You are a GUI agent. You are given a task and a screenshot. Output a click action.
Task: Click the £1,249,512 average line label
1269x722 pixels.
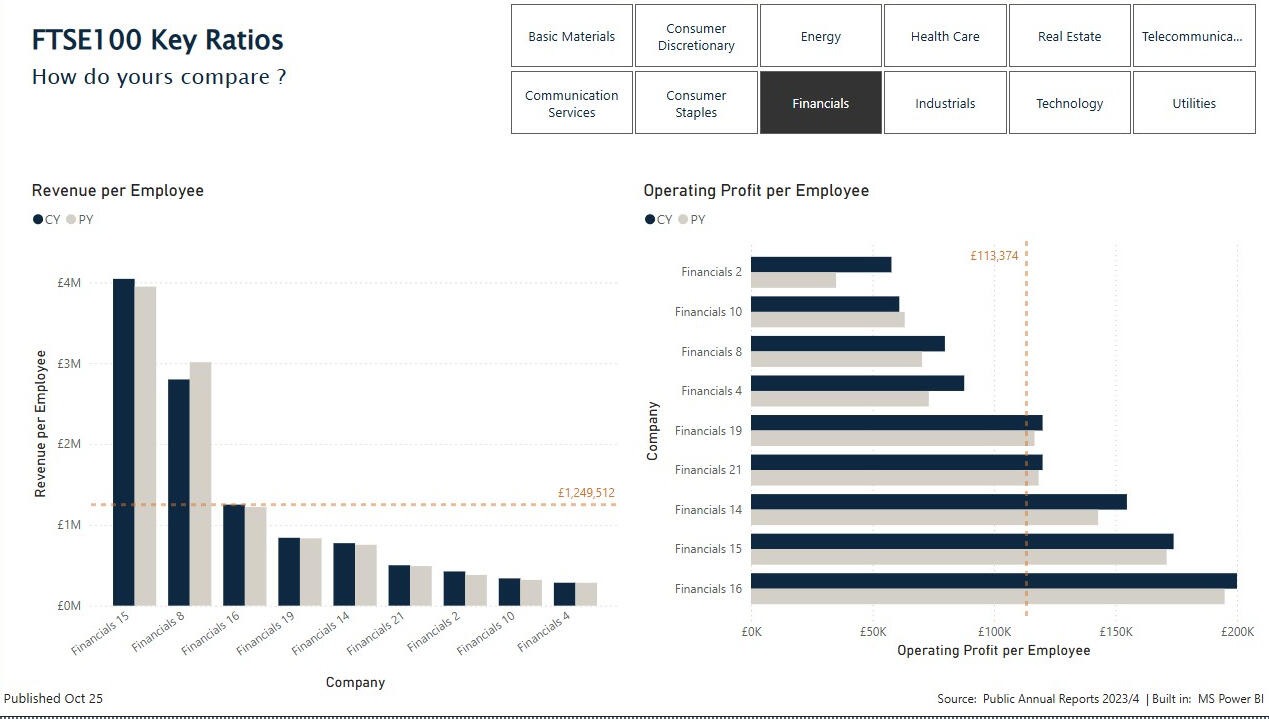point(587,492)
